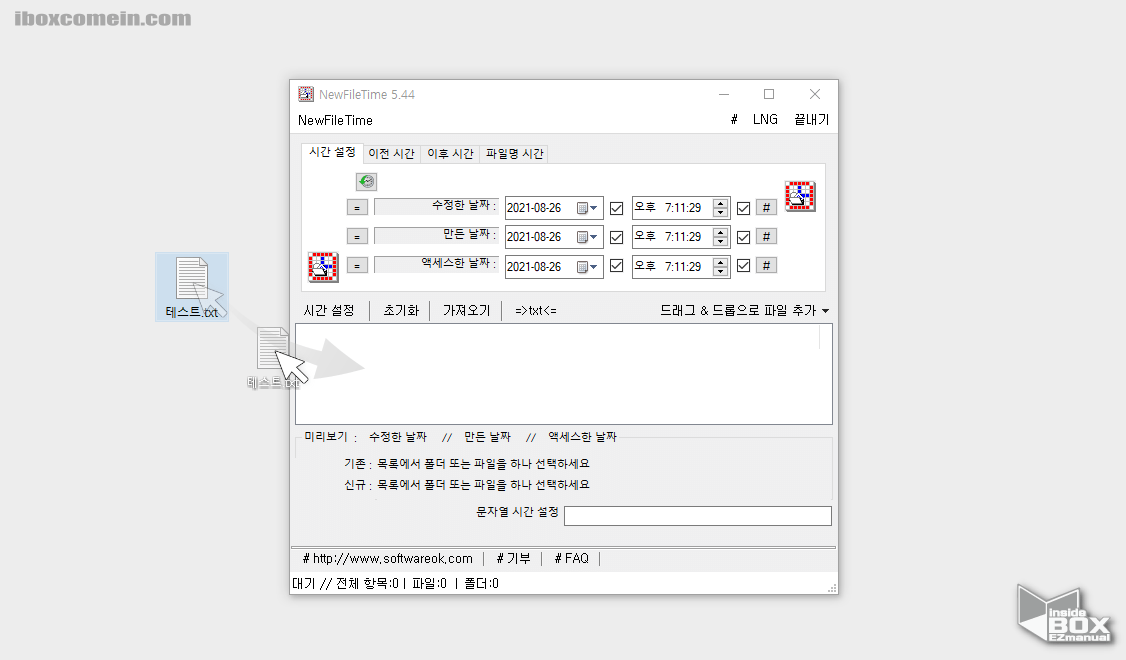Screen dimensions: 1126x660
Task: Switch to the 이전 시간 tab
Action: coord(391,154)
